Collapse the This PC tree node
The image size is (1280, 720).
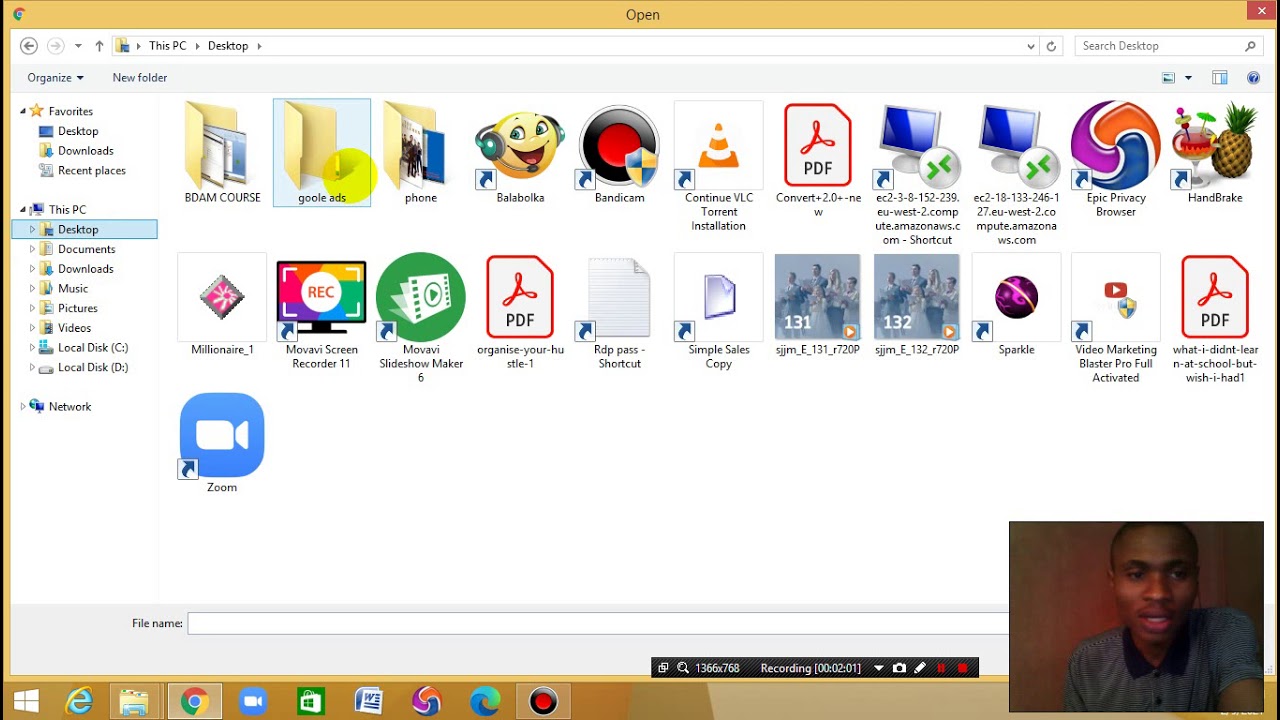coord(23,210)
